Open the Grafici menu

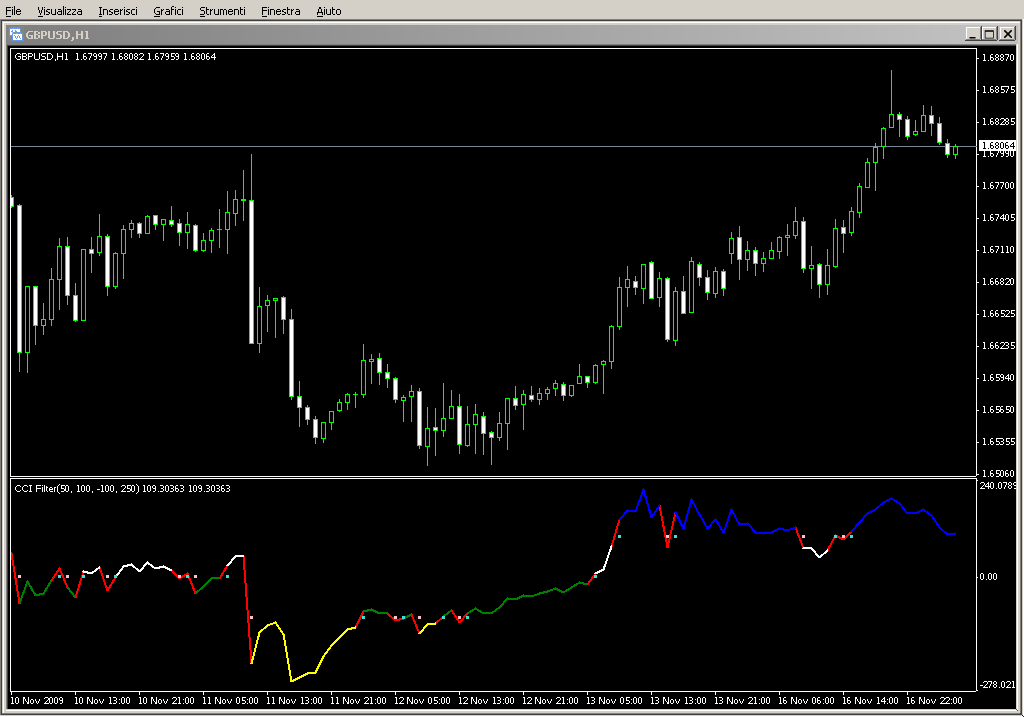point(168,11)
